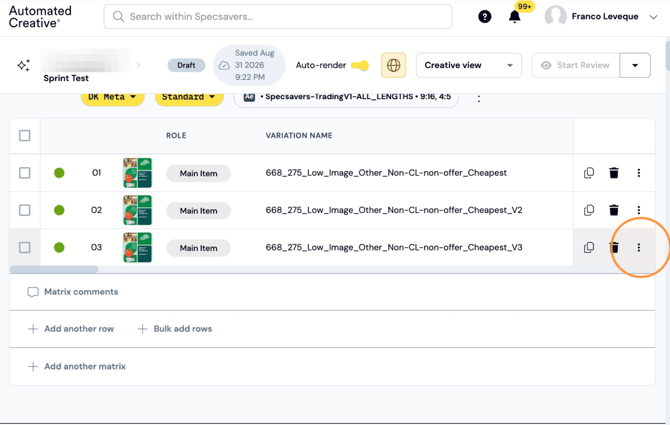Click the ROLE column header
The height and width of the screenshot is (425, 670).
176,136
